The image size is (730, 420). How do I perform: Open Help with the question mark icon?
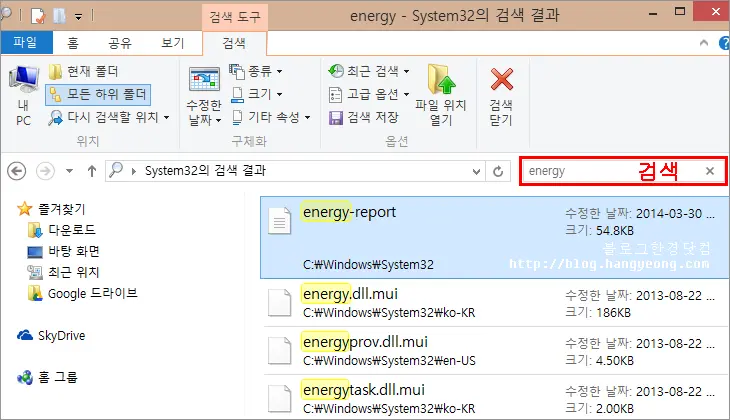coord(724,44)
